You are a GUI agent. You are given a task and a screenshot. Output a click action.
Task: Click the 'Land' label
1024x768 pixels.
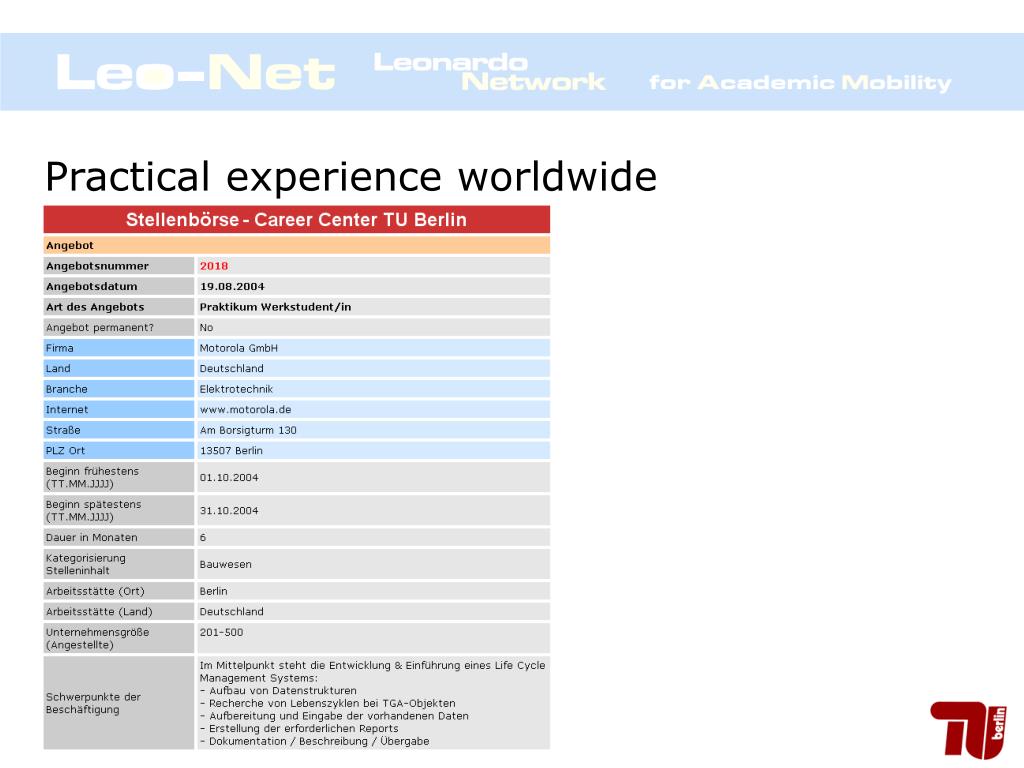click(x=58, y=368)
